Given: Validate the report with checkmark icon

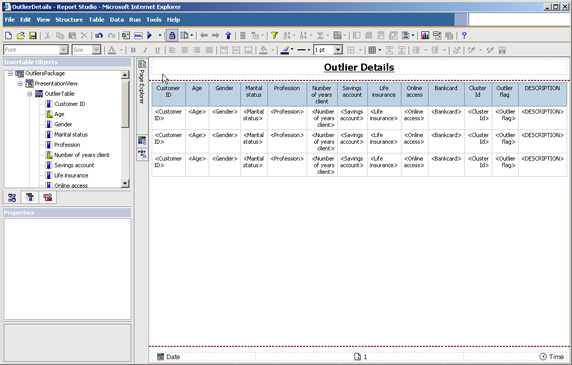Looking at the screenshot, I should (x=126, y=35).
